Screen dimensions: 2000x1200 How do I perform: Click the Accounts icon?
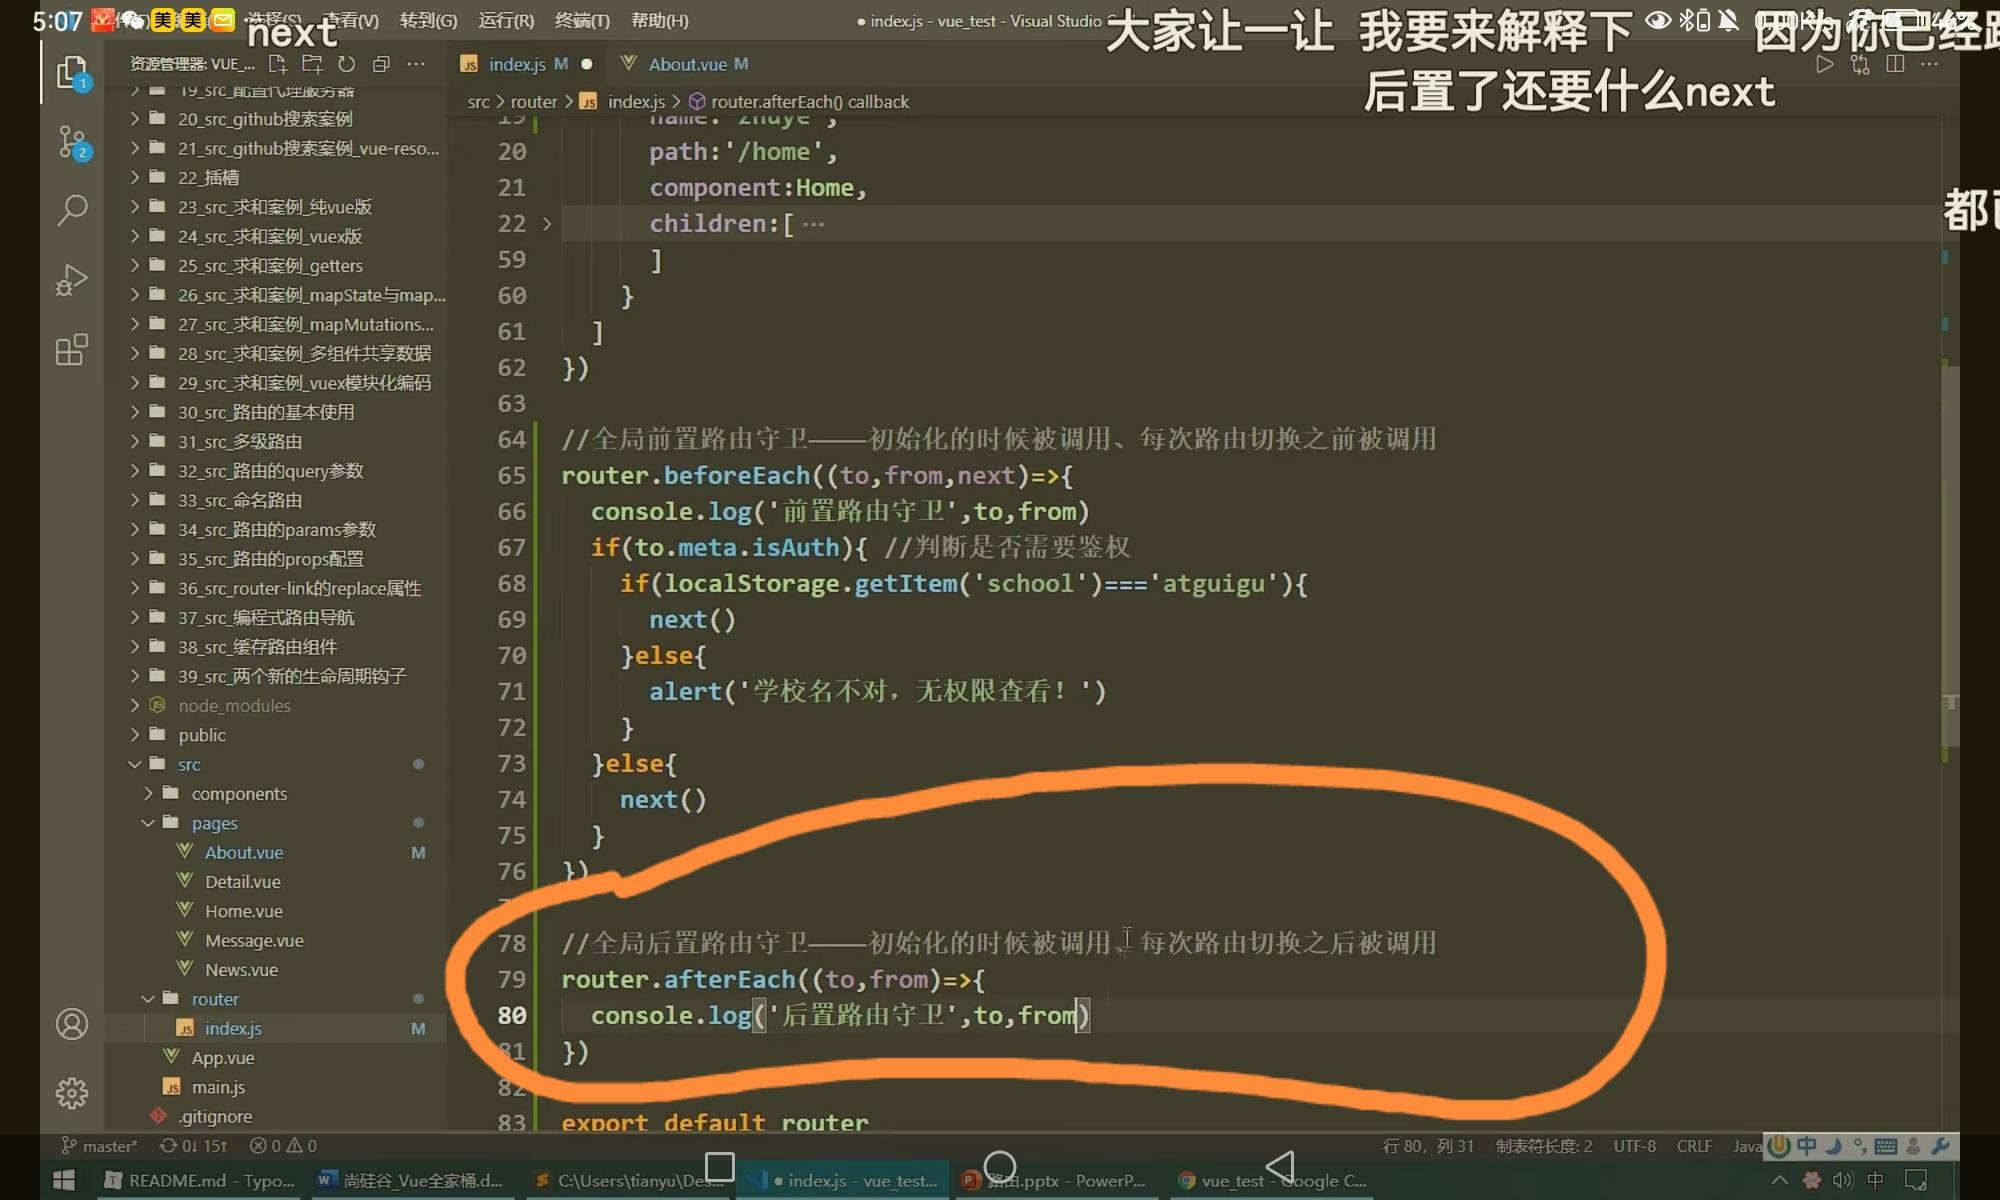click(72, 1024)
